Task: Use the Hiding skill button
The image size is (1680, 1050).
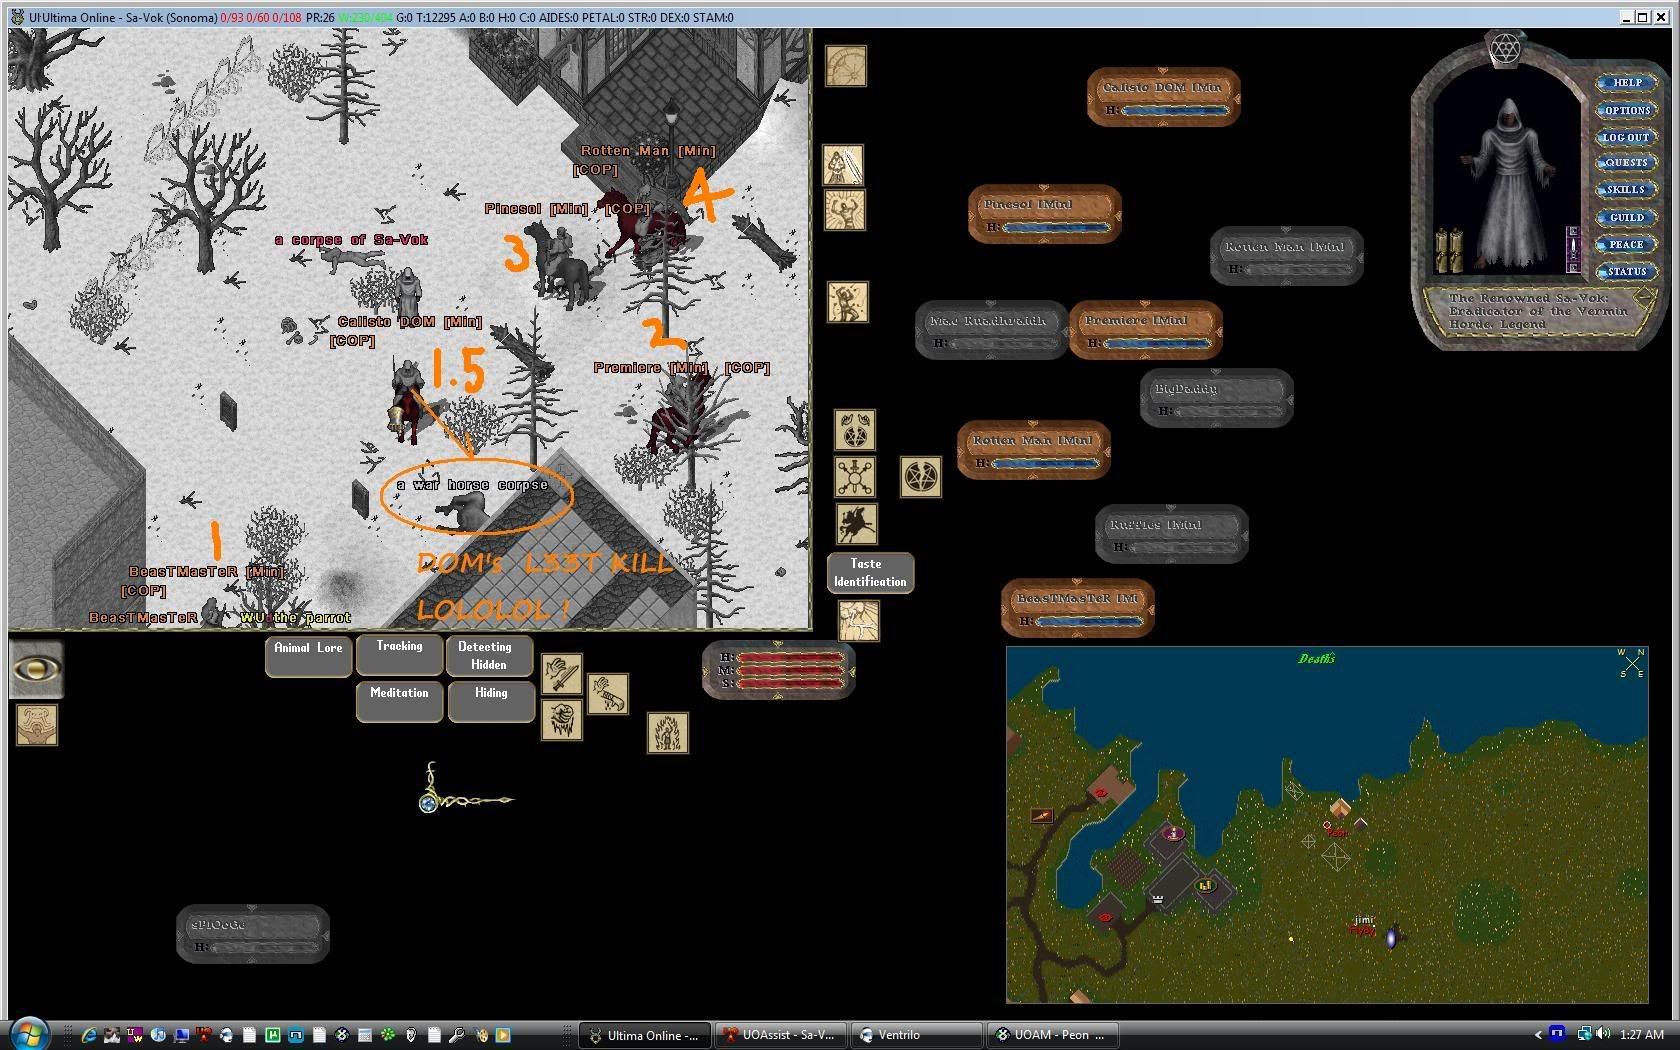Action: coord(491,701)
